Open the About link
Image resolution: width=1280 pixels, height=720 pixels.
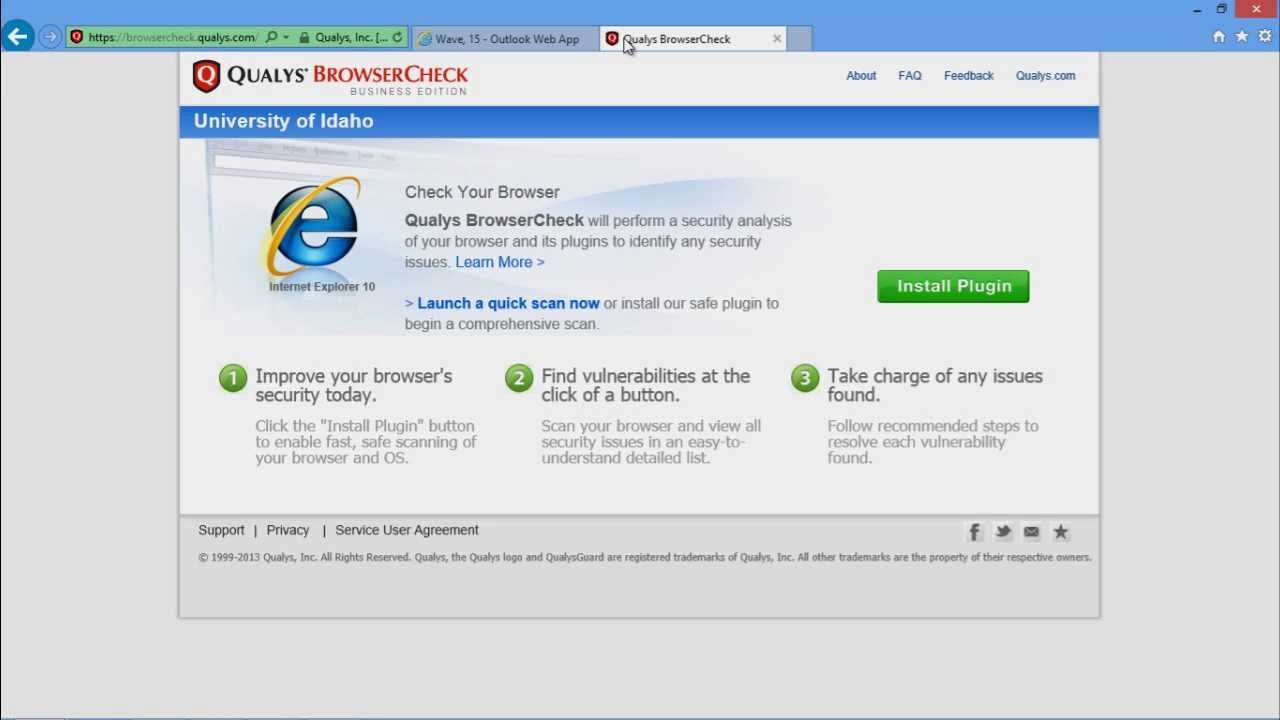pyautogui.click(x=861, y=76)
